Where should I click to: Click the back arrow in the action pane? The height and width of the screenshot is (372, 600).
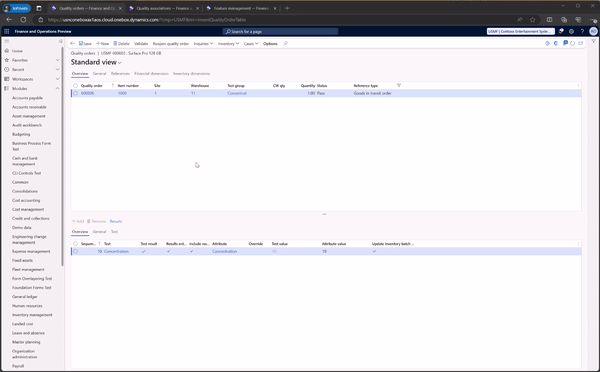click(x=72, y=44)
